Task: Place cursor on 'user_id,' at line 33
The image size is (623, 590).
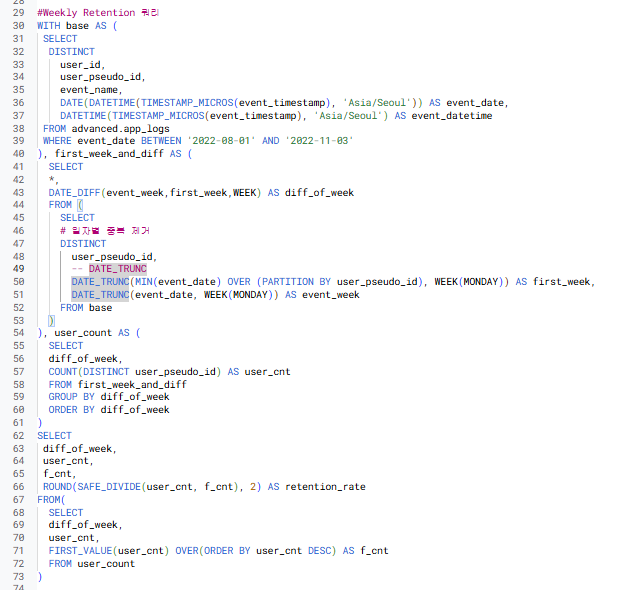Action: (83, 65)
